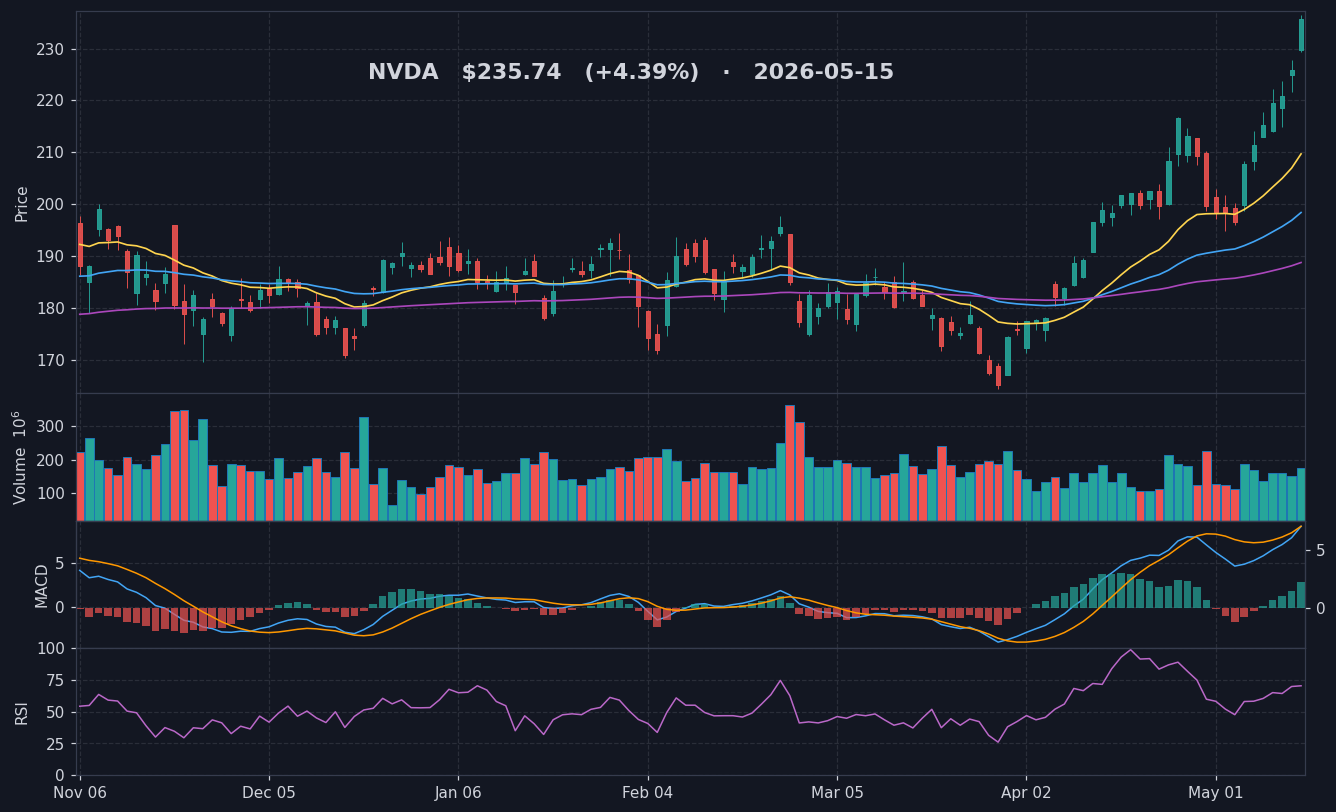Click the 200 volume tick label
The image size is (1336, 812).
point(51,461)
